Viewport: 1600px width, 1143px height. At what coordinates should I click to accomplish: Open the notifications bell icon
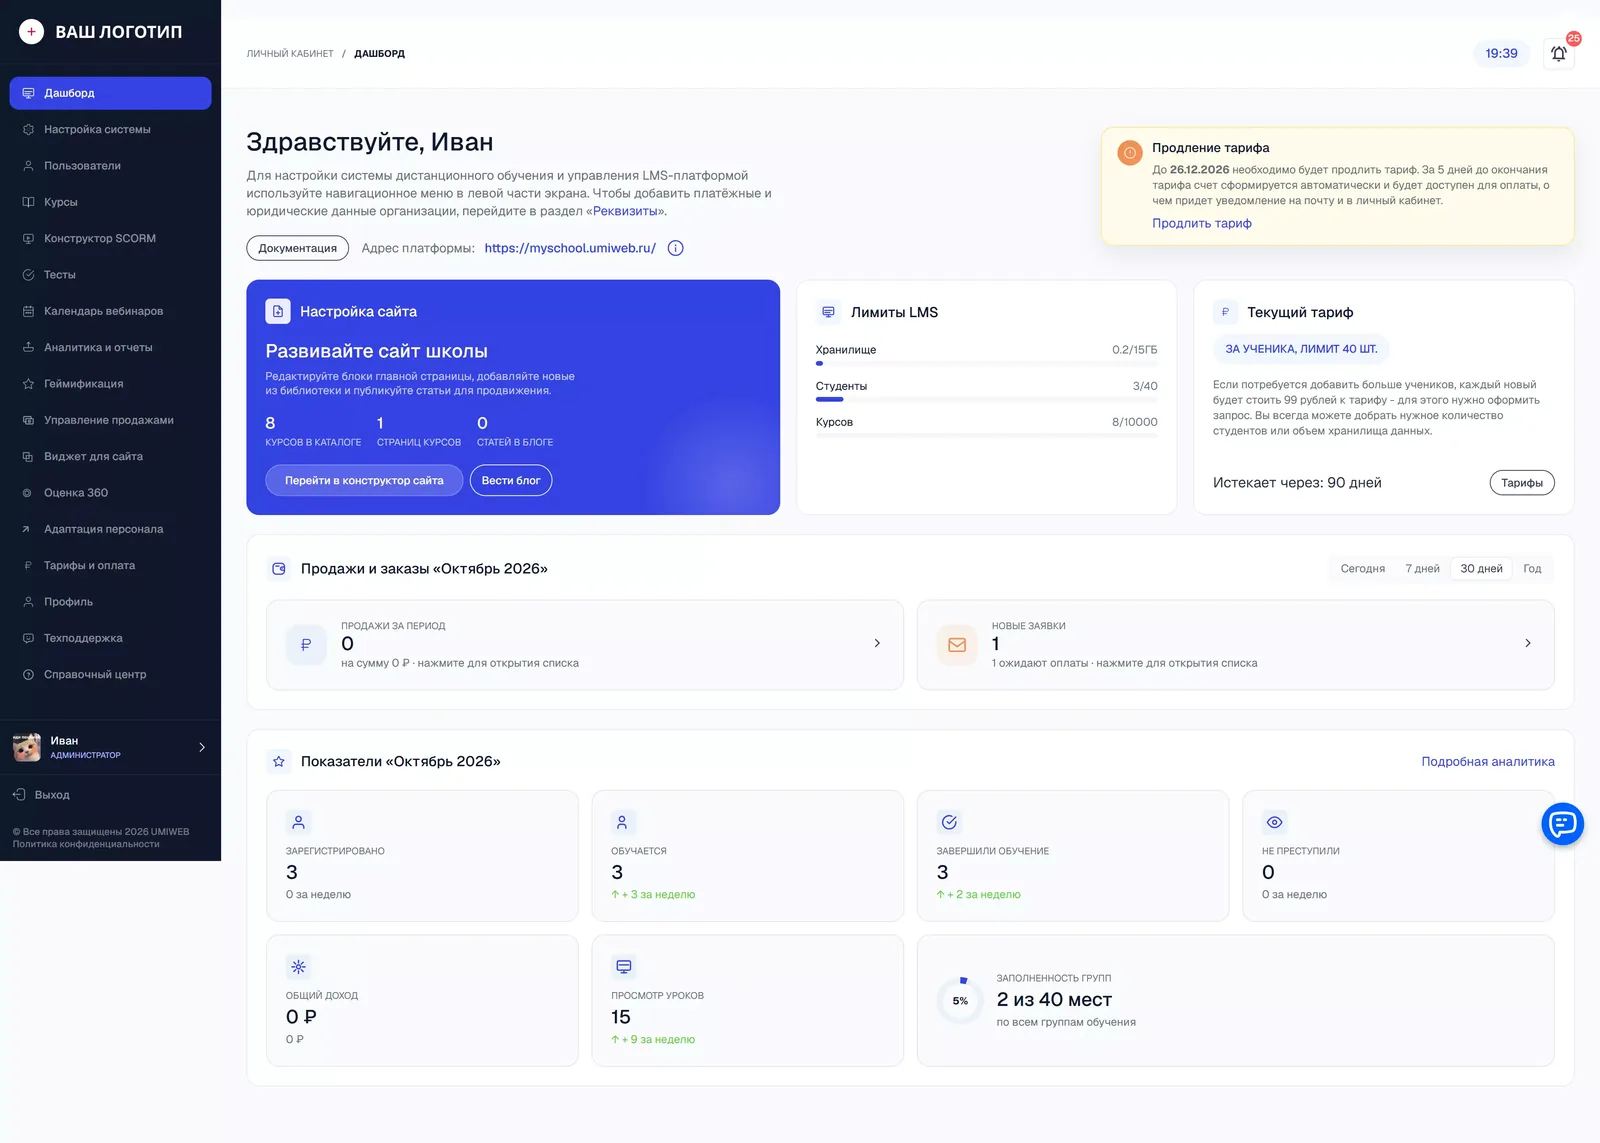tap(1558, 54)
